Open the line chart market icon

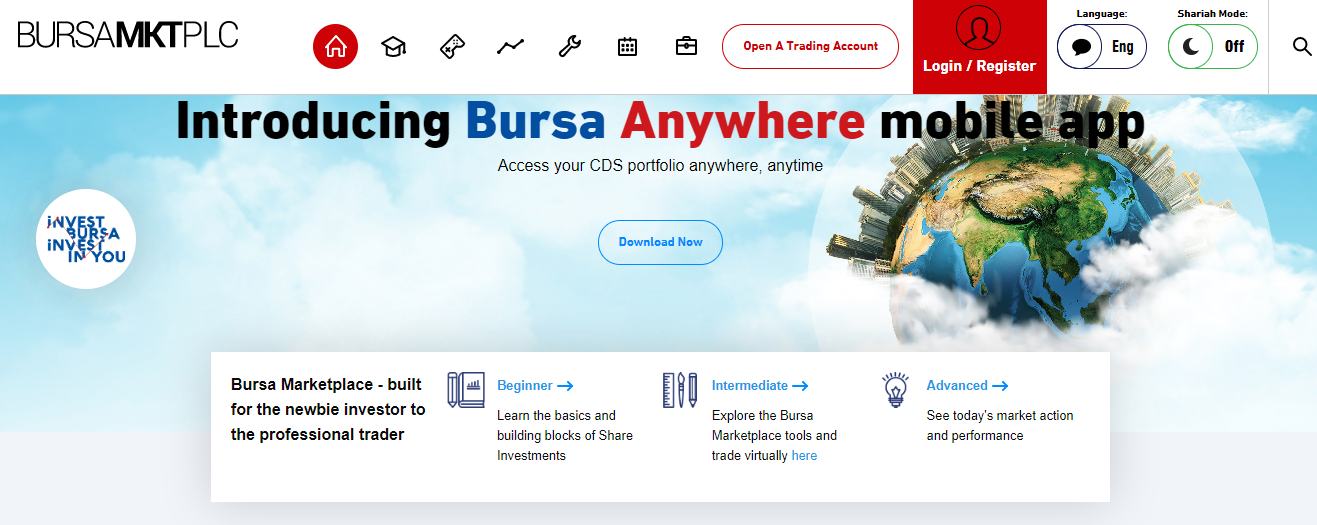[510, 47]
